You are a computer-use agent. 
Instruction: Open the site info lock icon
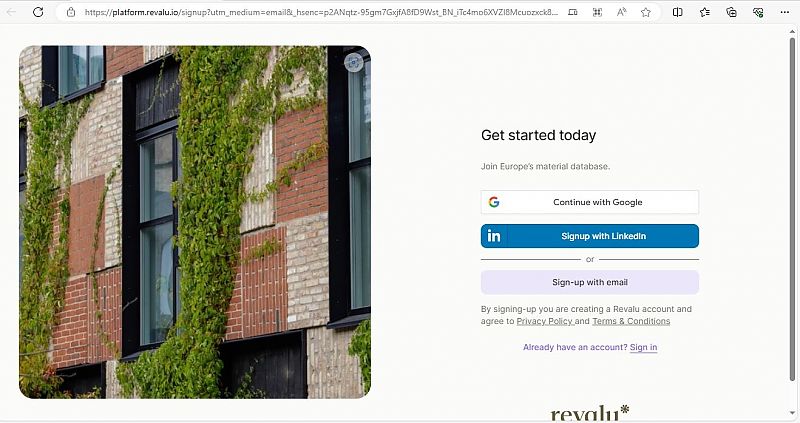71,12
